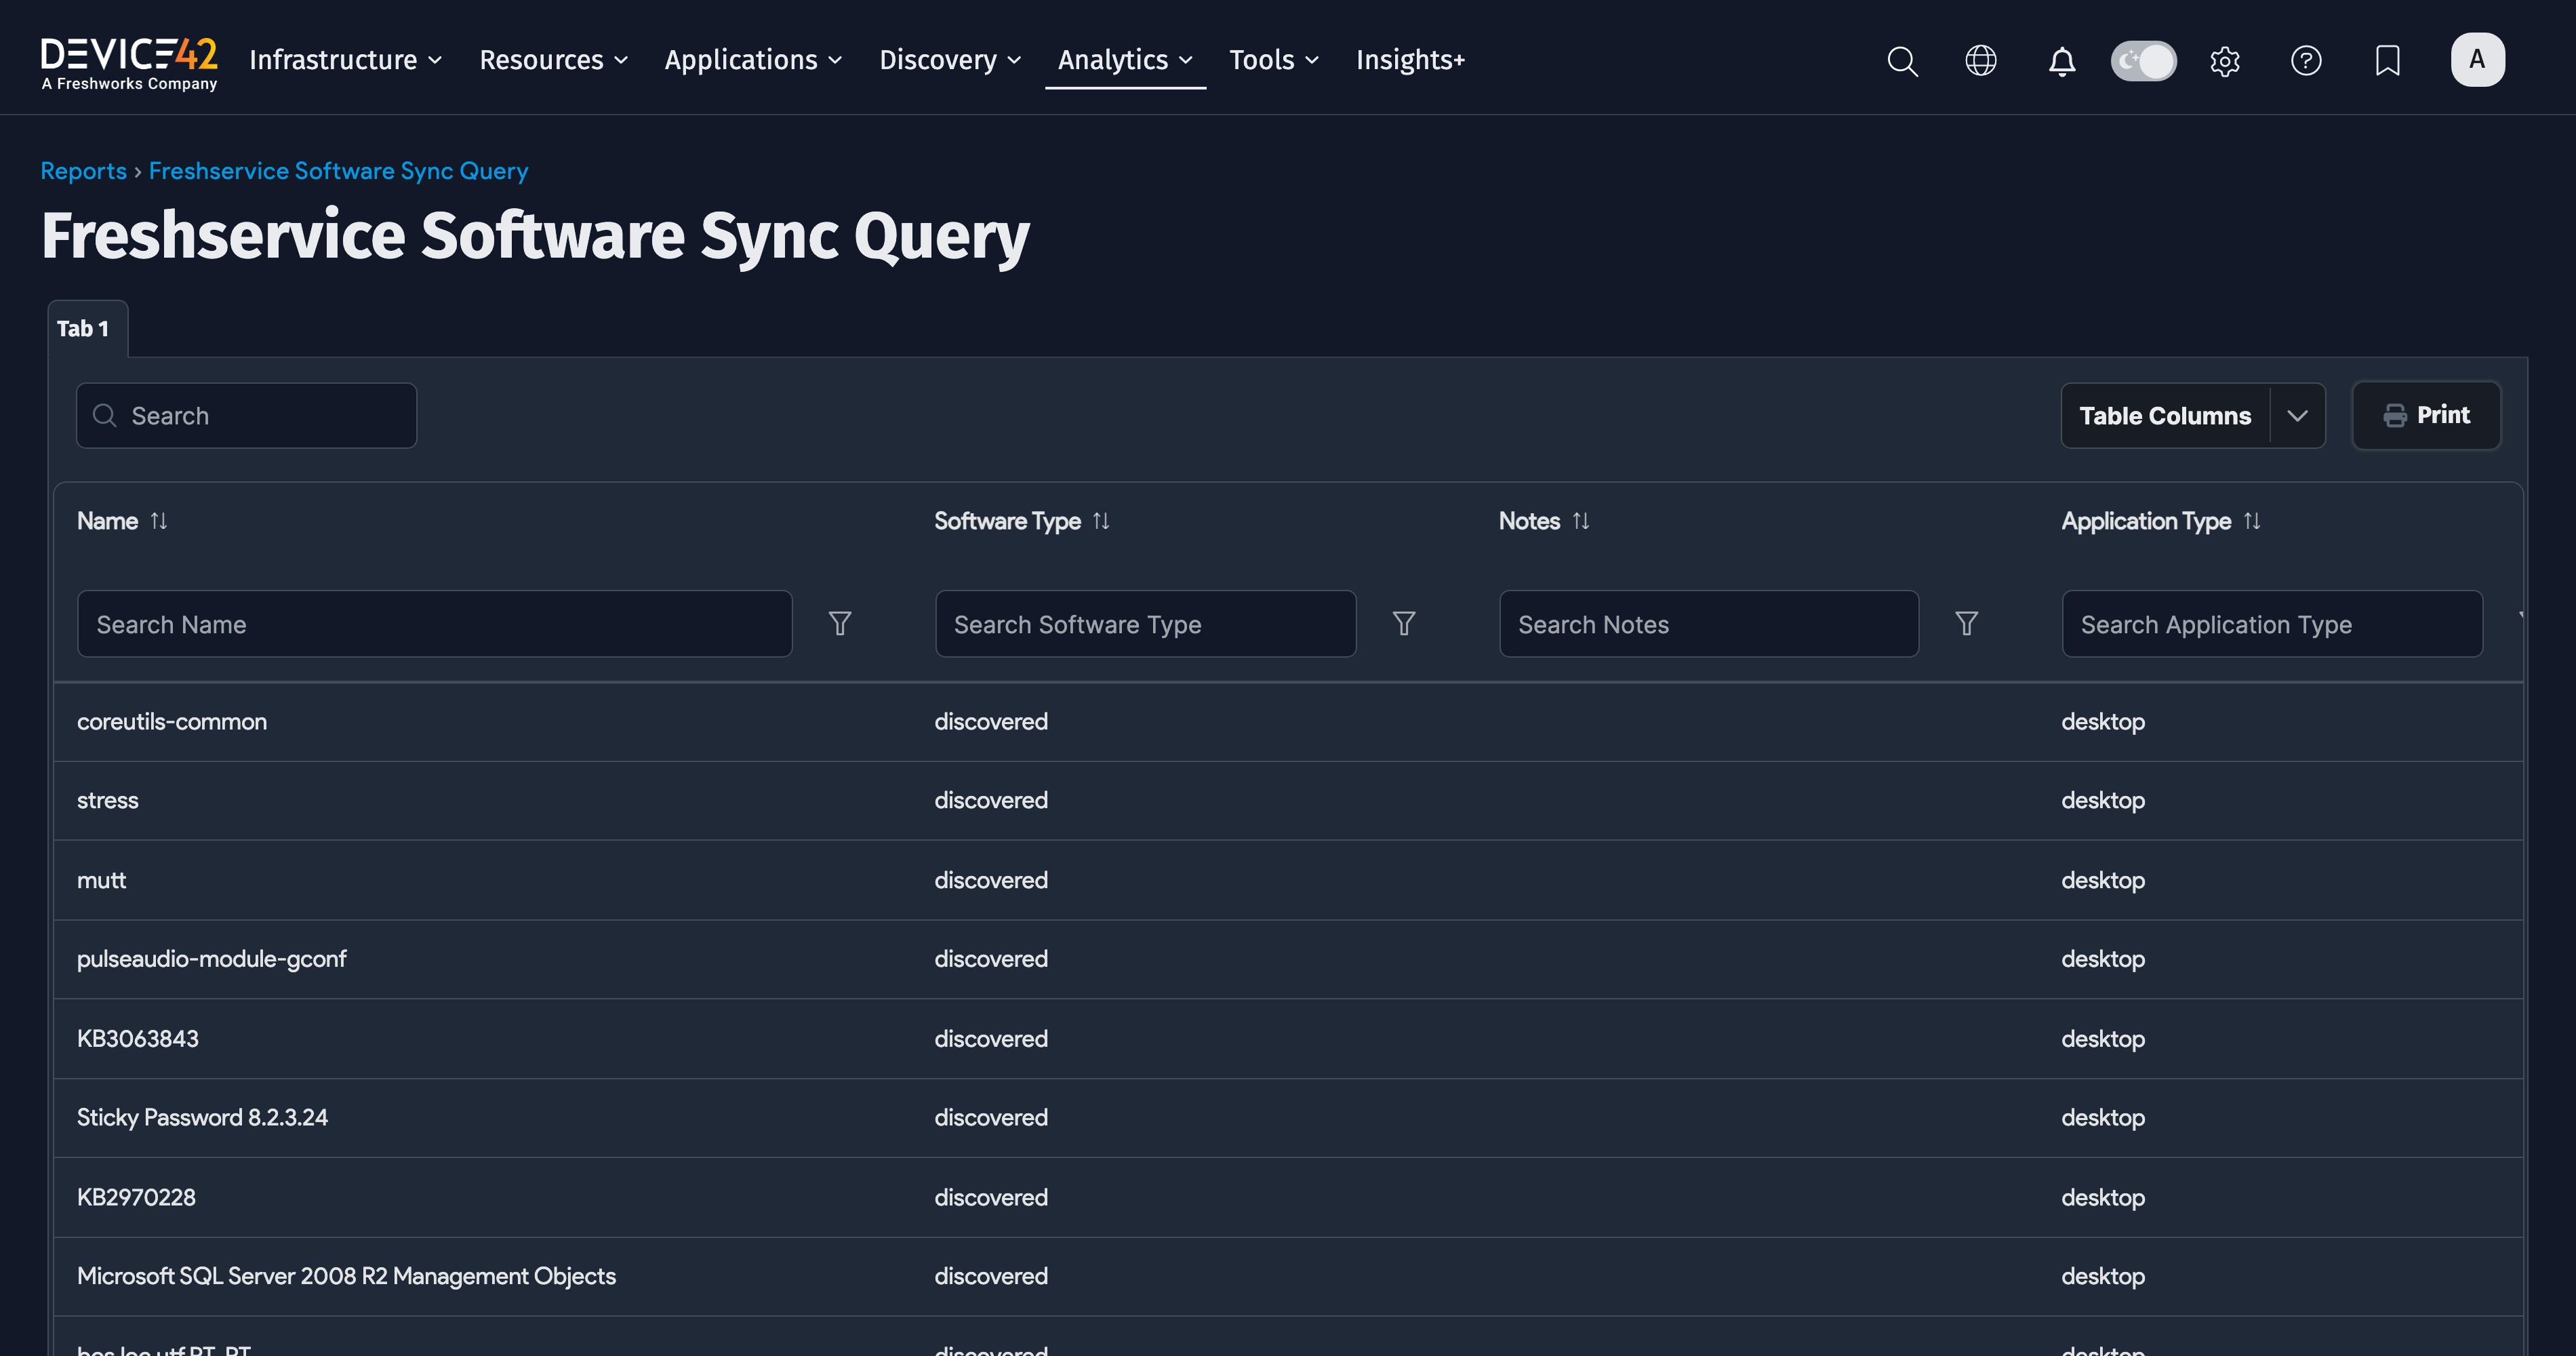2576x1356 pixels.
Task: Expand the Infrastructure menu
Action: click(x=346, y=60)
